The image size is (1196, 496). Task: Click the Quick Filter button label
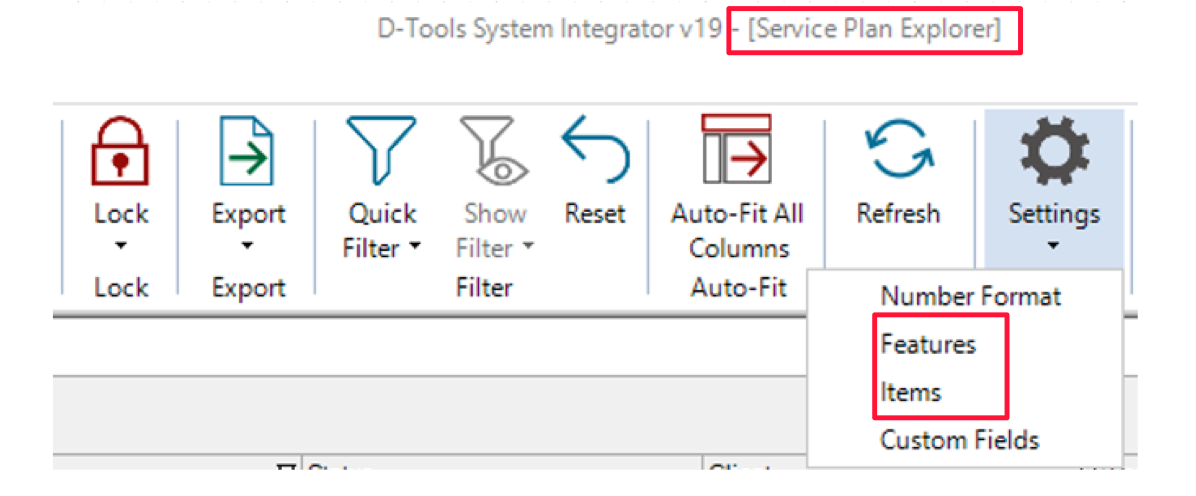point(381,231)
